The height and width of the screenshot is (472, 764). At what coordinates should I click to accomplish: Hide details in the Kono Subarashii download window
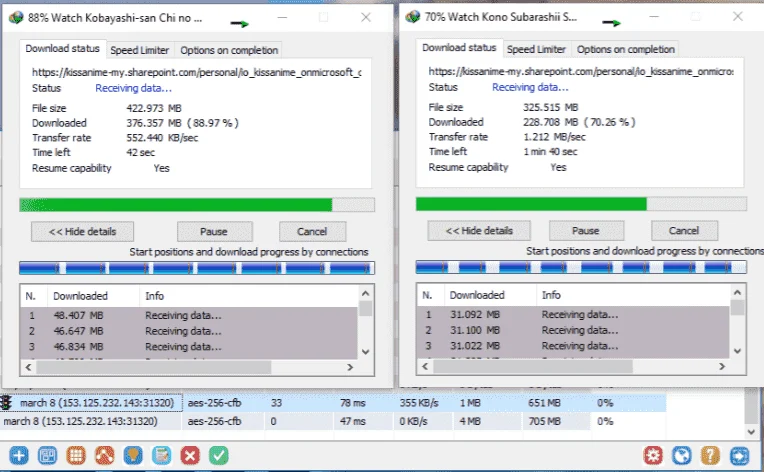479,231
